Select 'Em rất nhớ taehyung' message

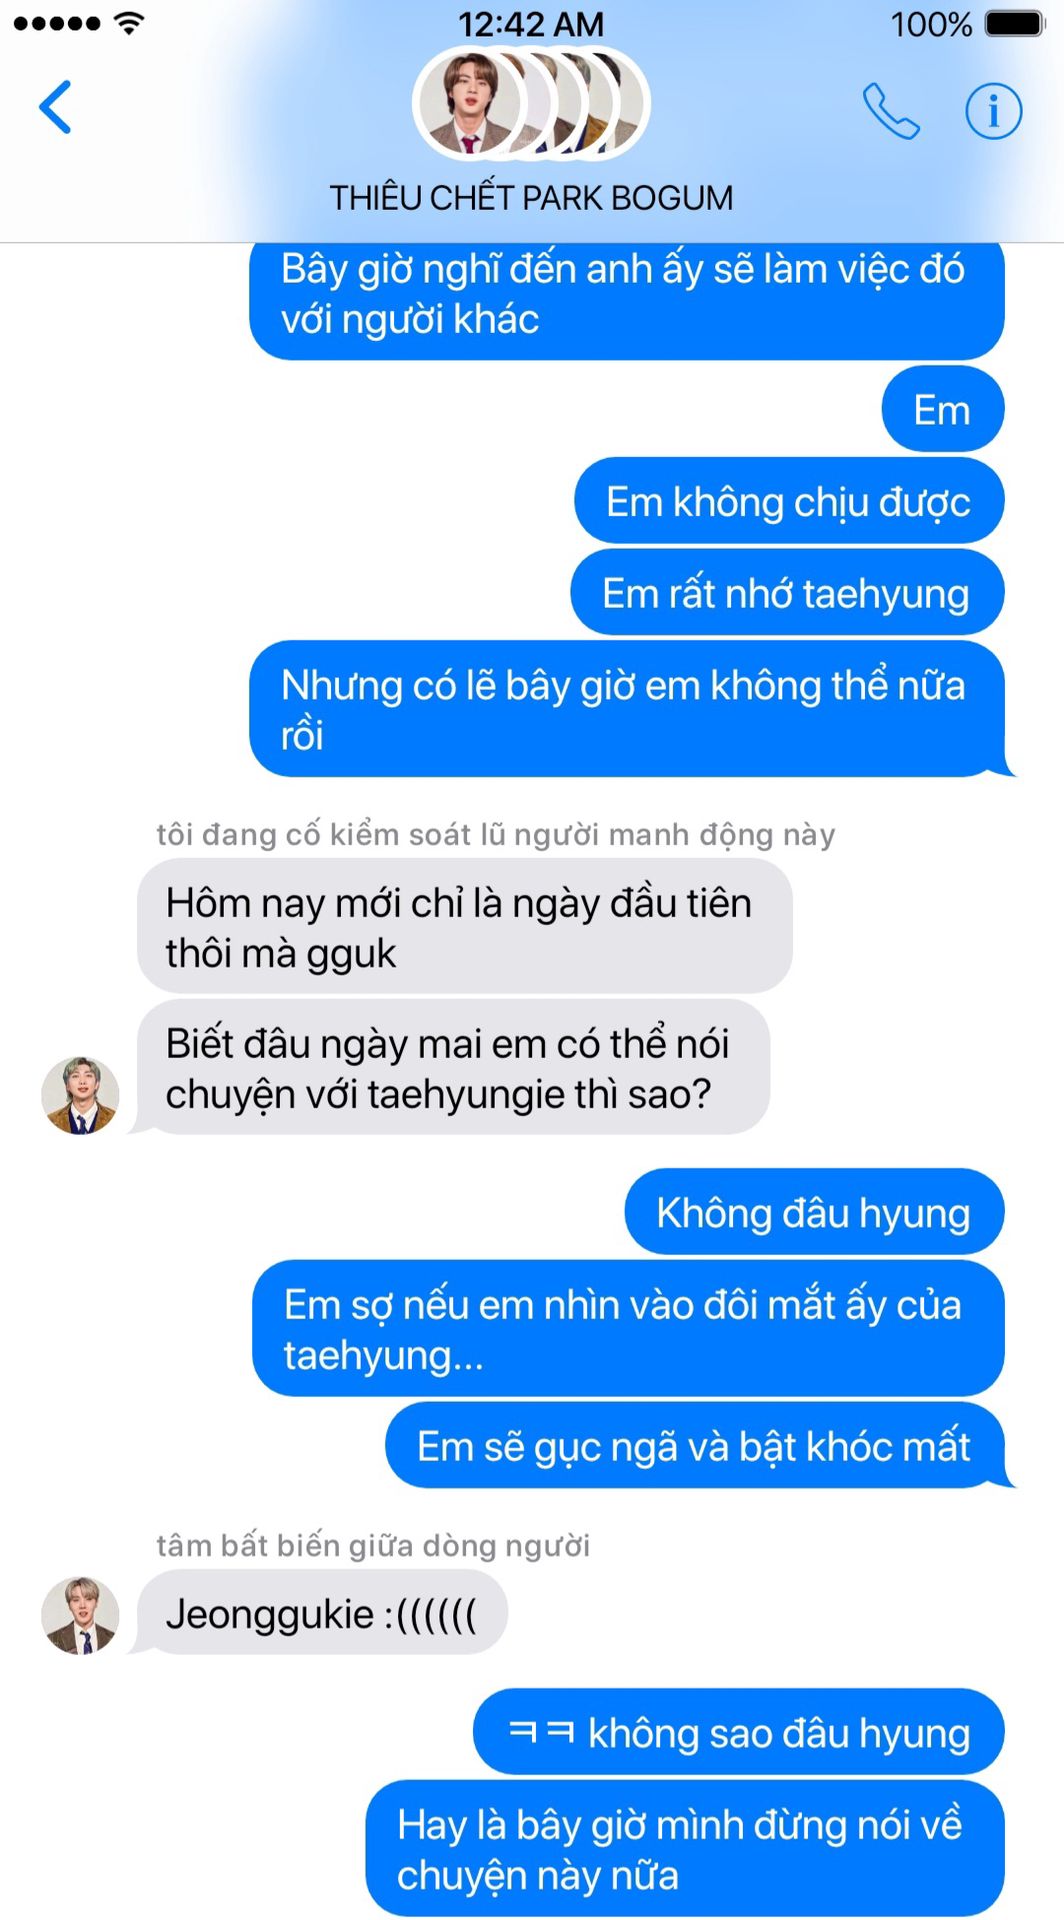786,593
